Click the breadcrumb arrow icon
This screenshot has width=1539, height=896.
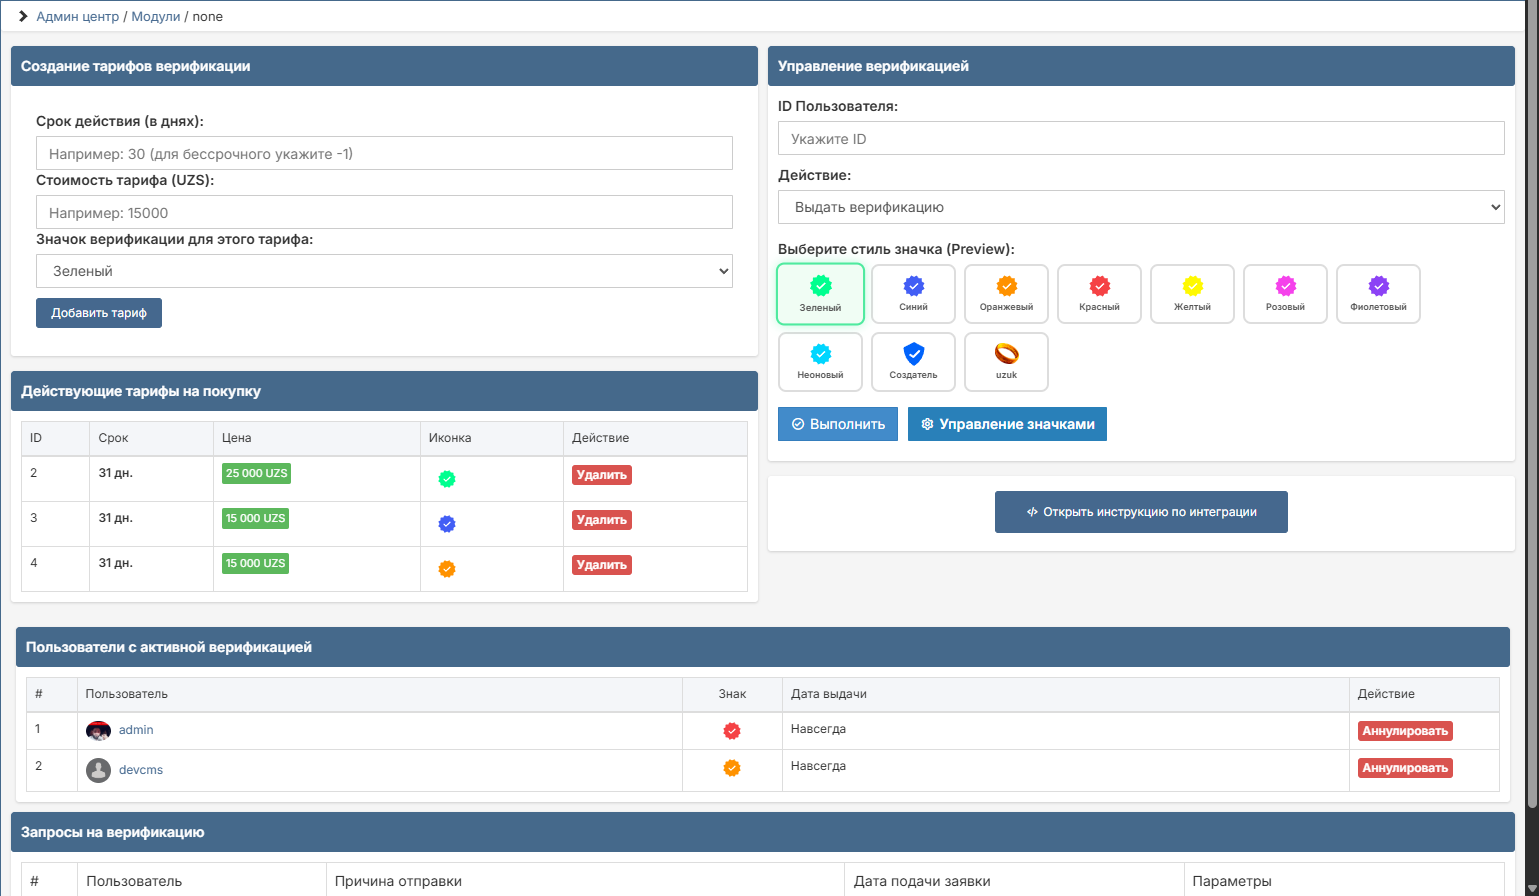click(x=23, y=16)
